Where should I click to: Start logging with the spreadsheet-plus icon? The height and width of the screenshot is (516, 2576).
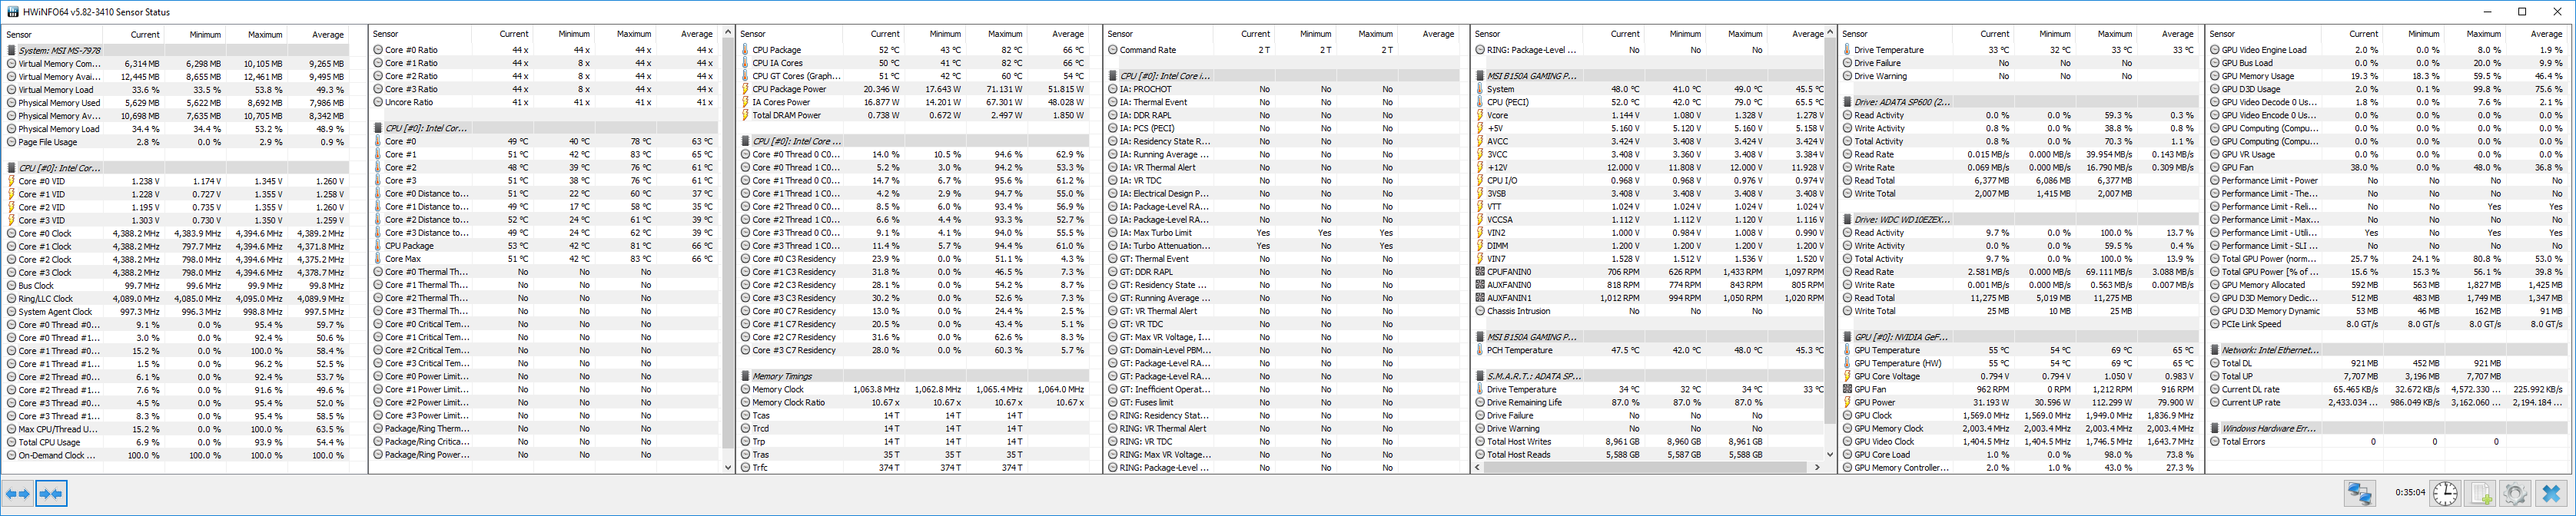(2481, 493)
